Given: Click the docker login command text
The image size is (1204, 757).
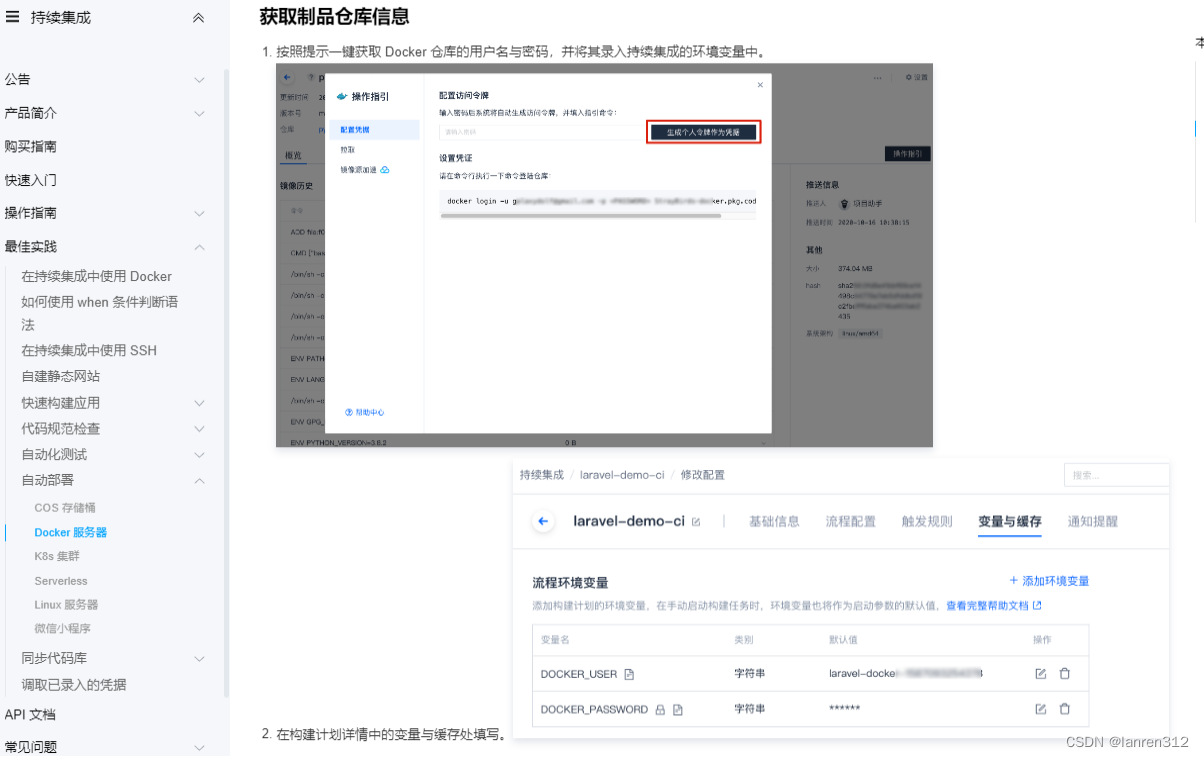Looking at the screenshot, I should click(601, 200).
